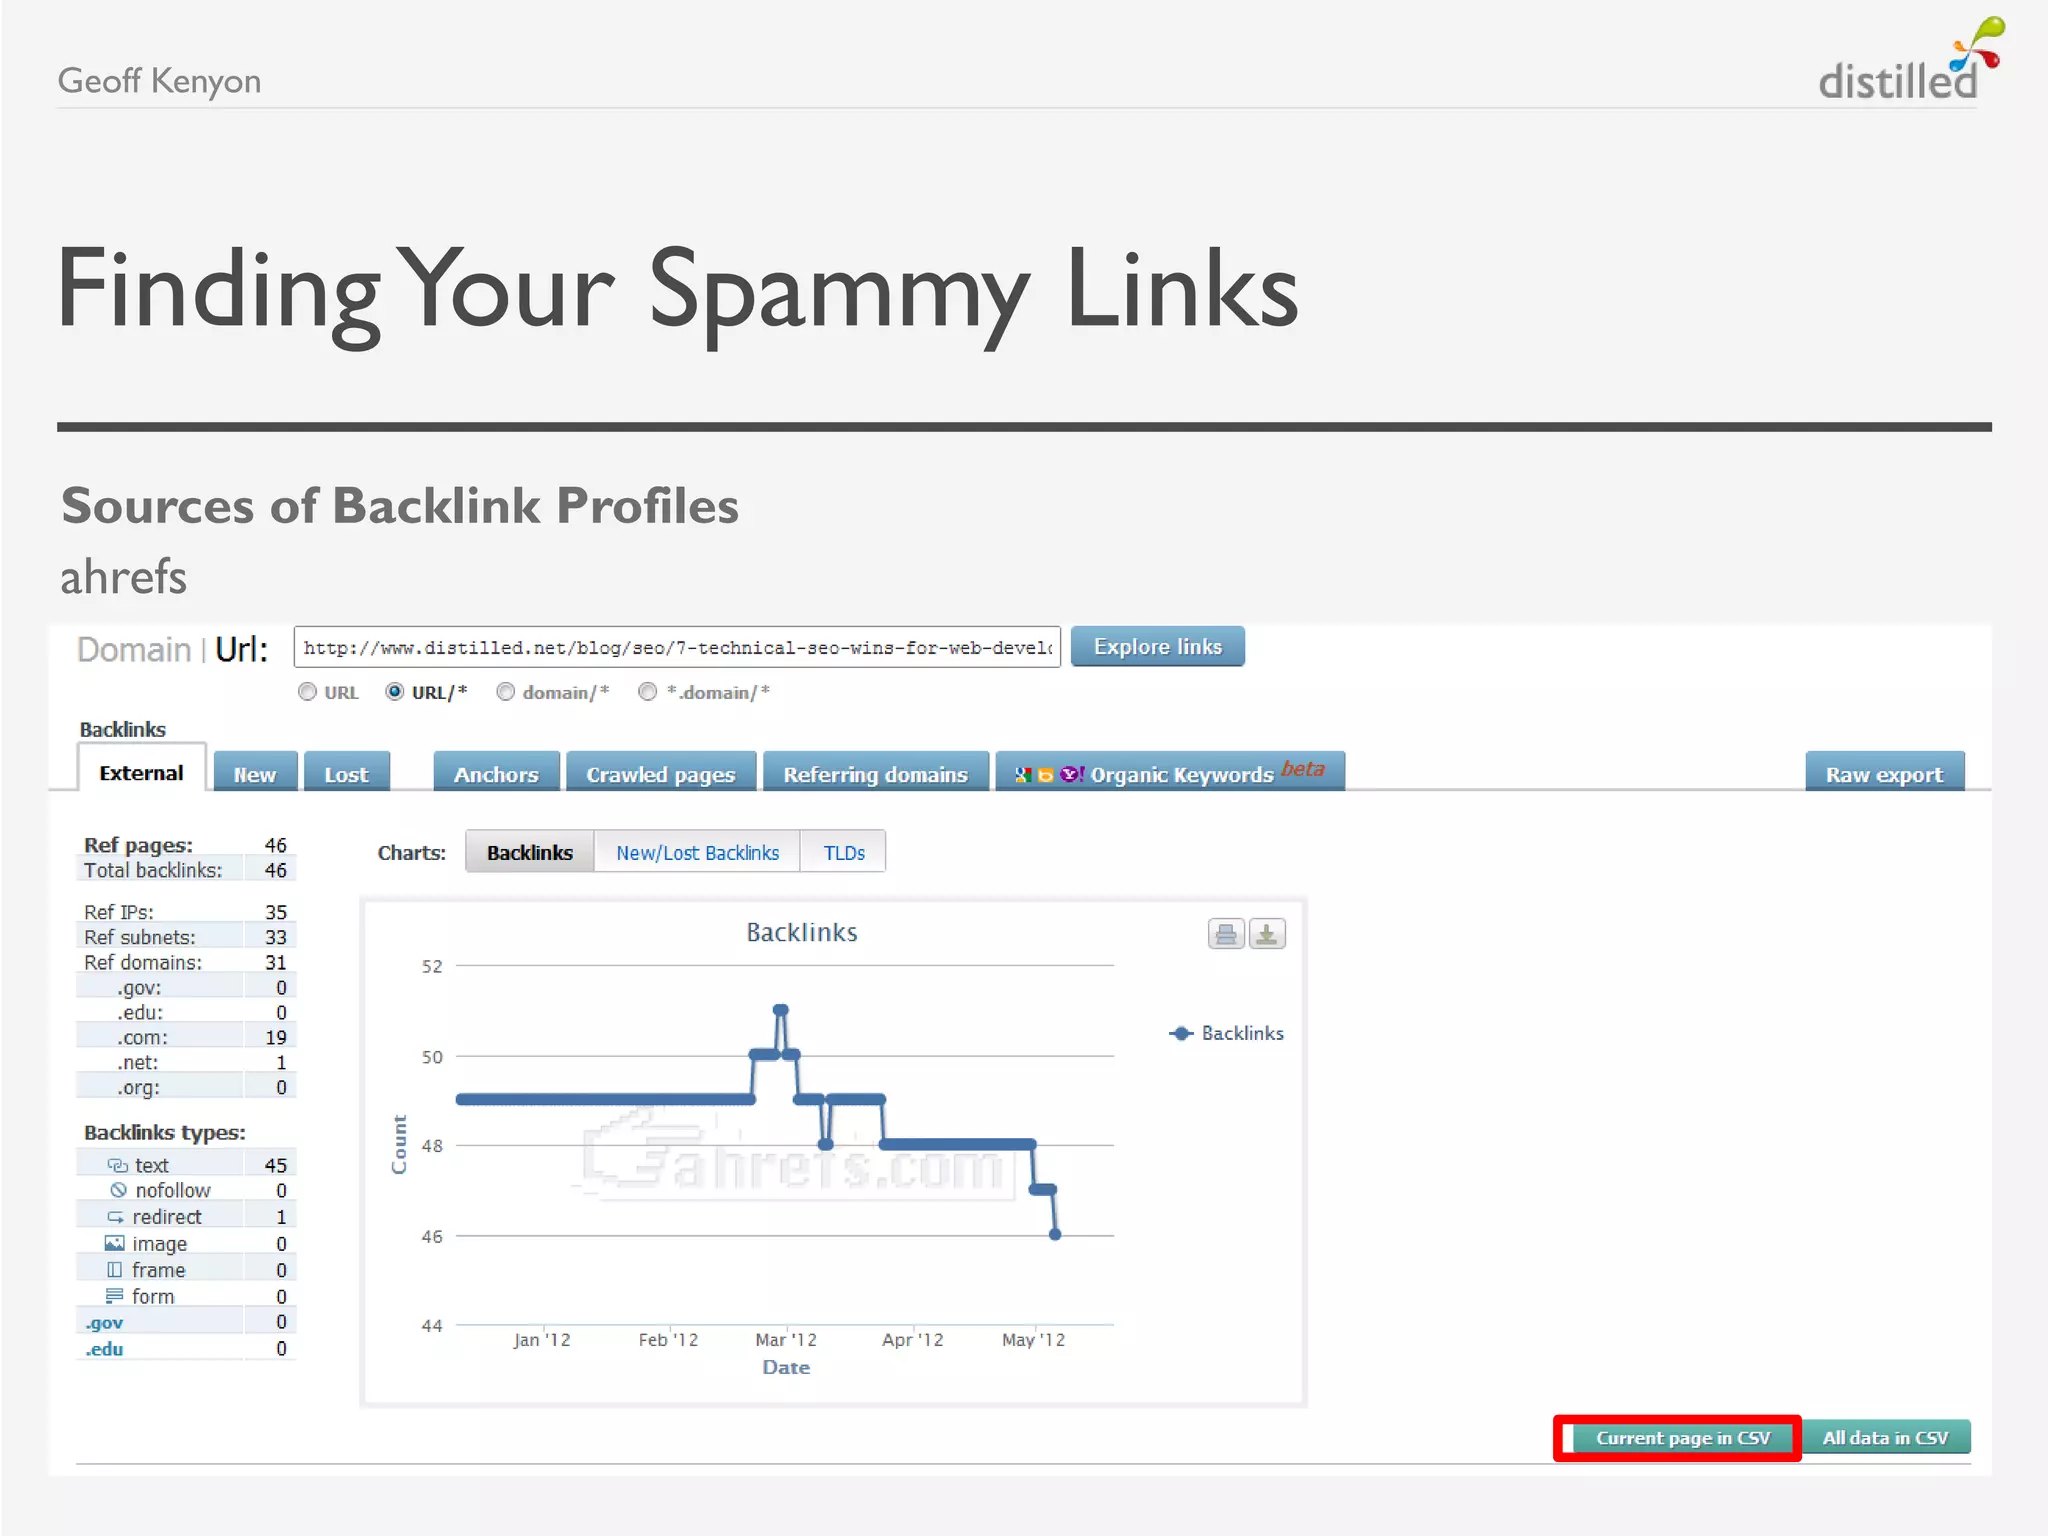Click the 'Ref domains:' row
The height and width of the screenshot is (1536, 2048).
pyautogui.click(x=186, y=962)
